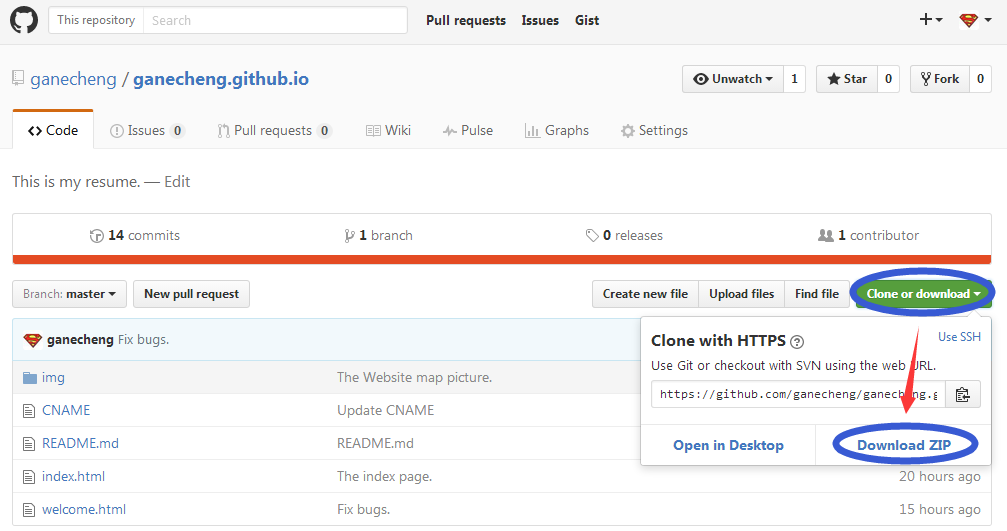Open Gist in top navigation
Screen dimensions: 1007x531
587,21
